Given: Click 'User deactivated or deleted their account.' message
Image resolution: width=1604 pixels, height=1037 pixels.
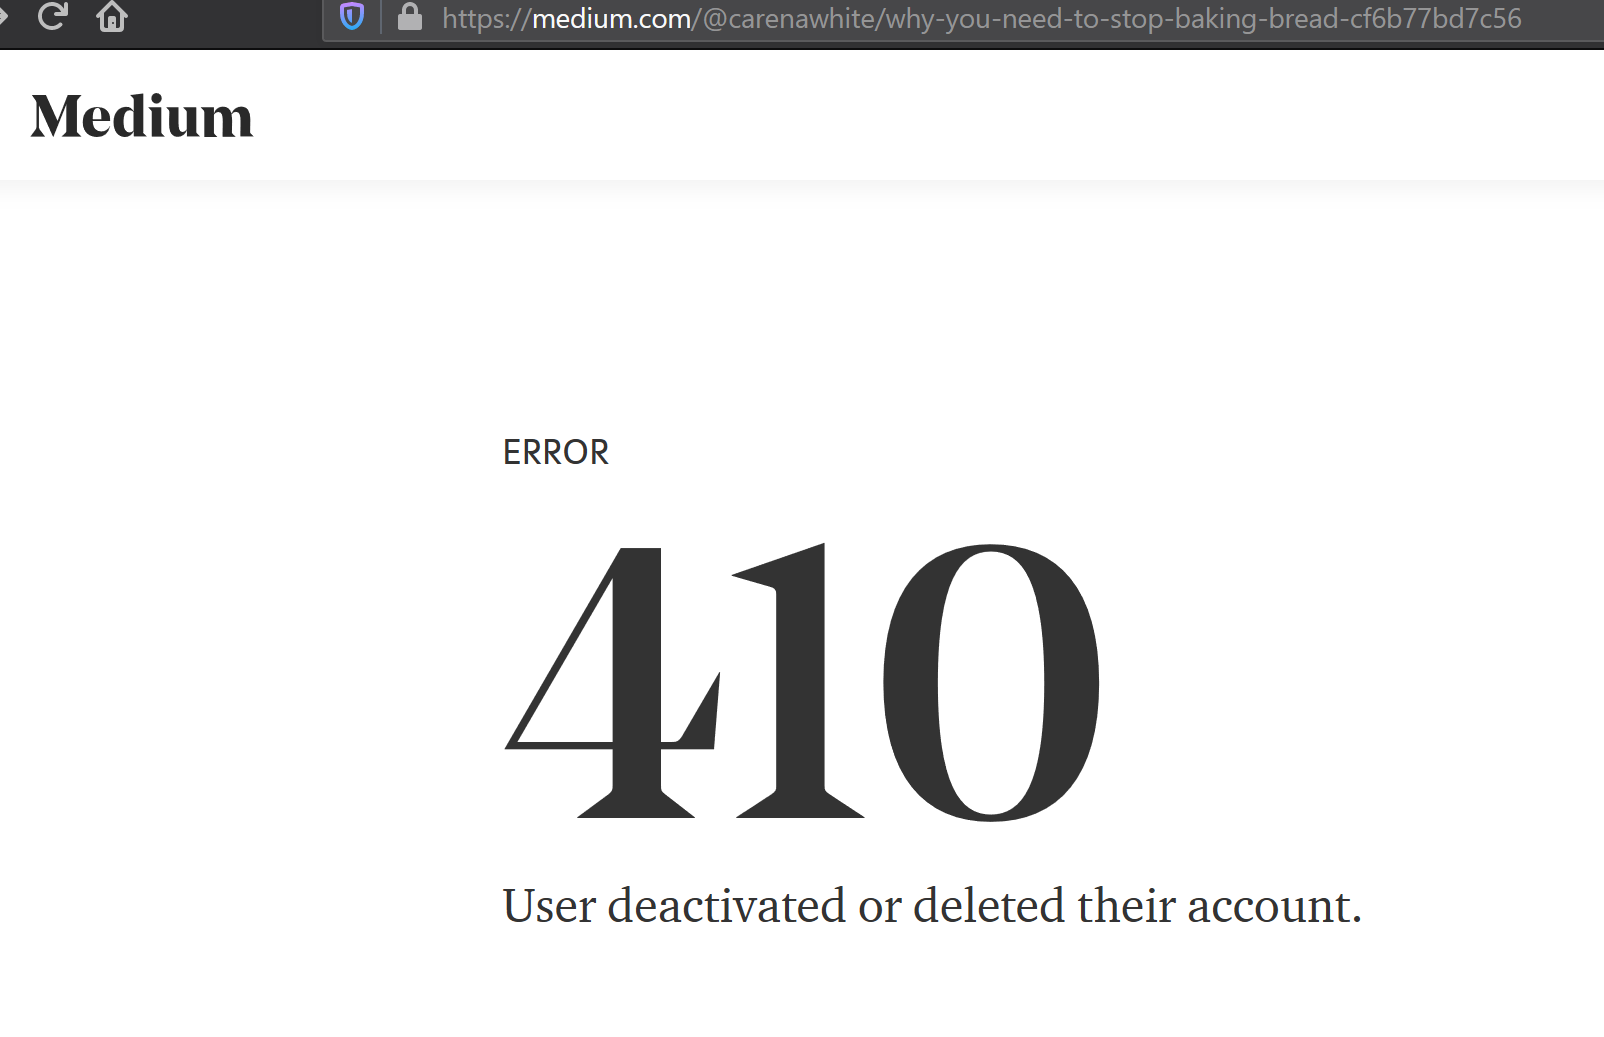Looking at the screenshot, I should (932, 906).
